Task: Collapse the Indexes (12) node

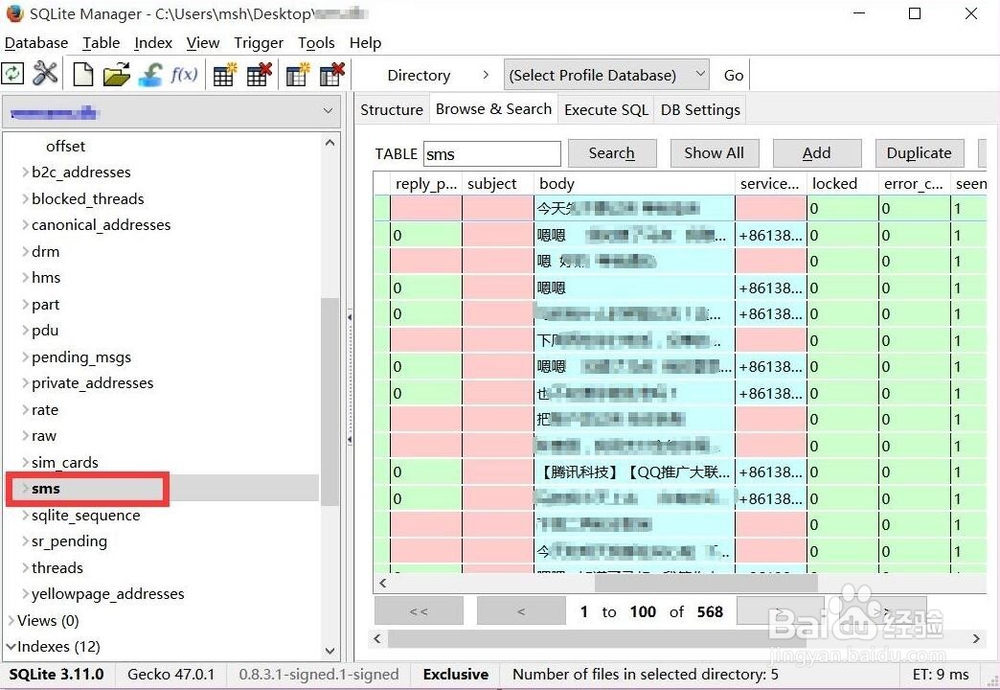Action: 11,646
